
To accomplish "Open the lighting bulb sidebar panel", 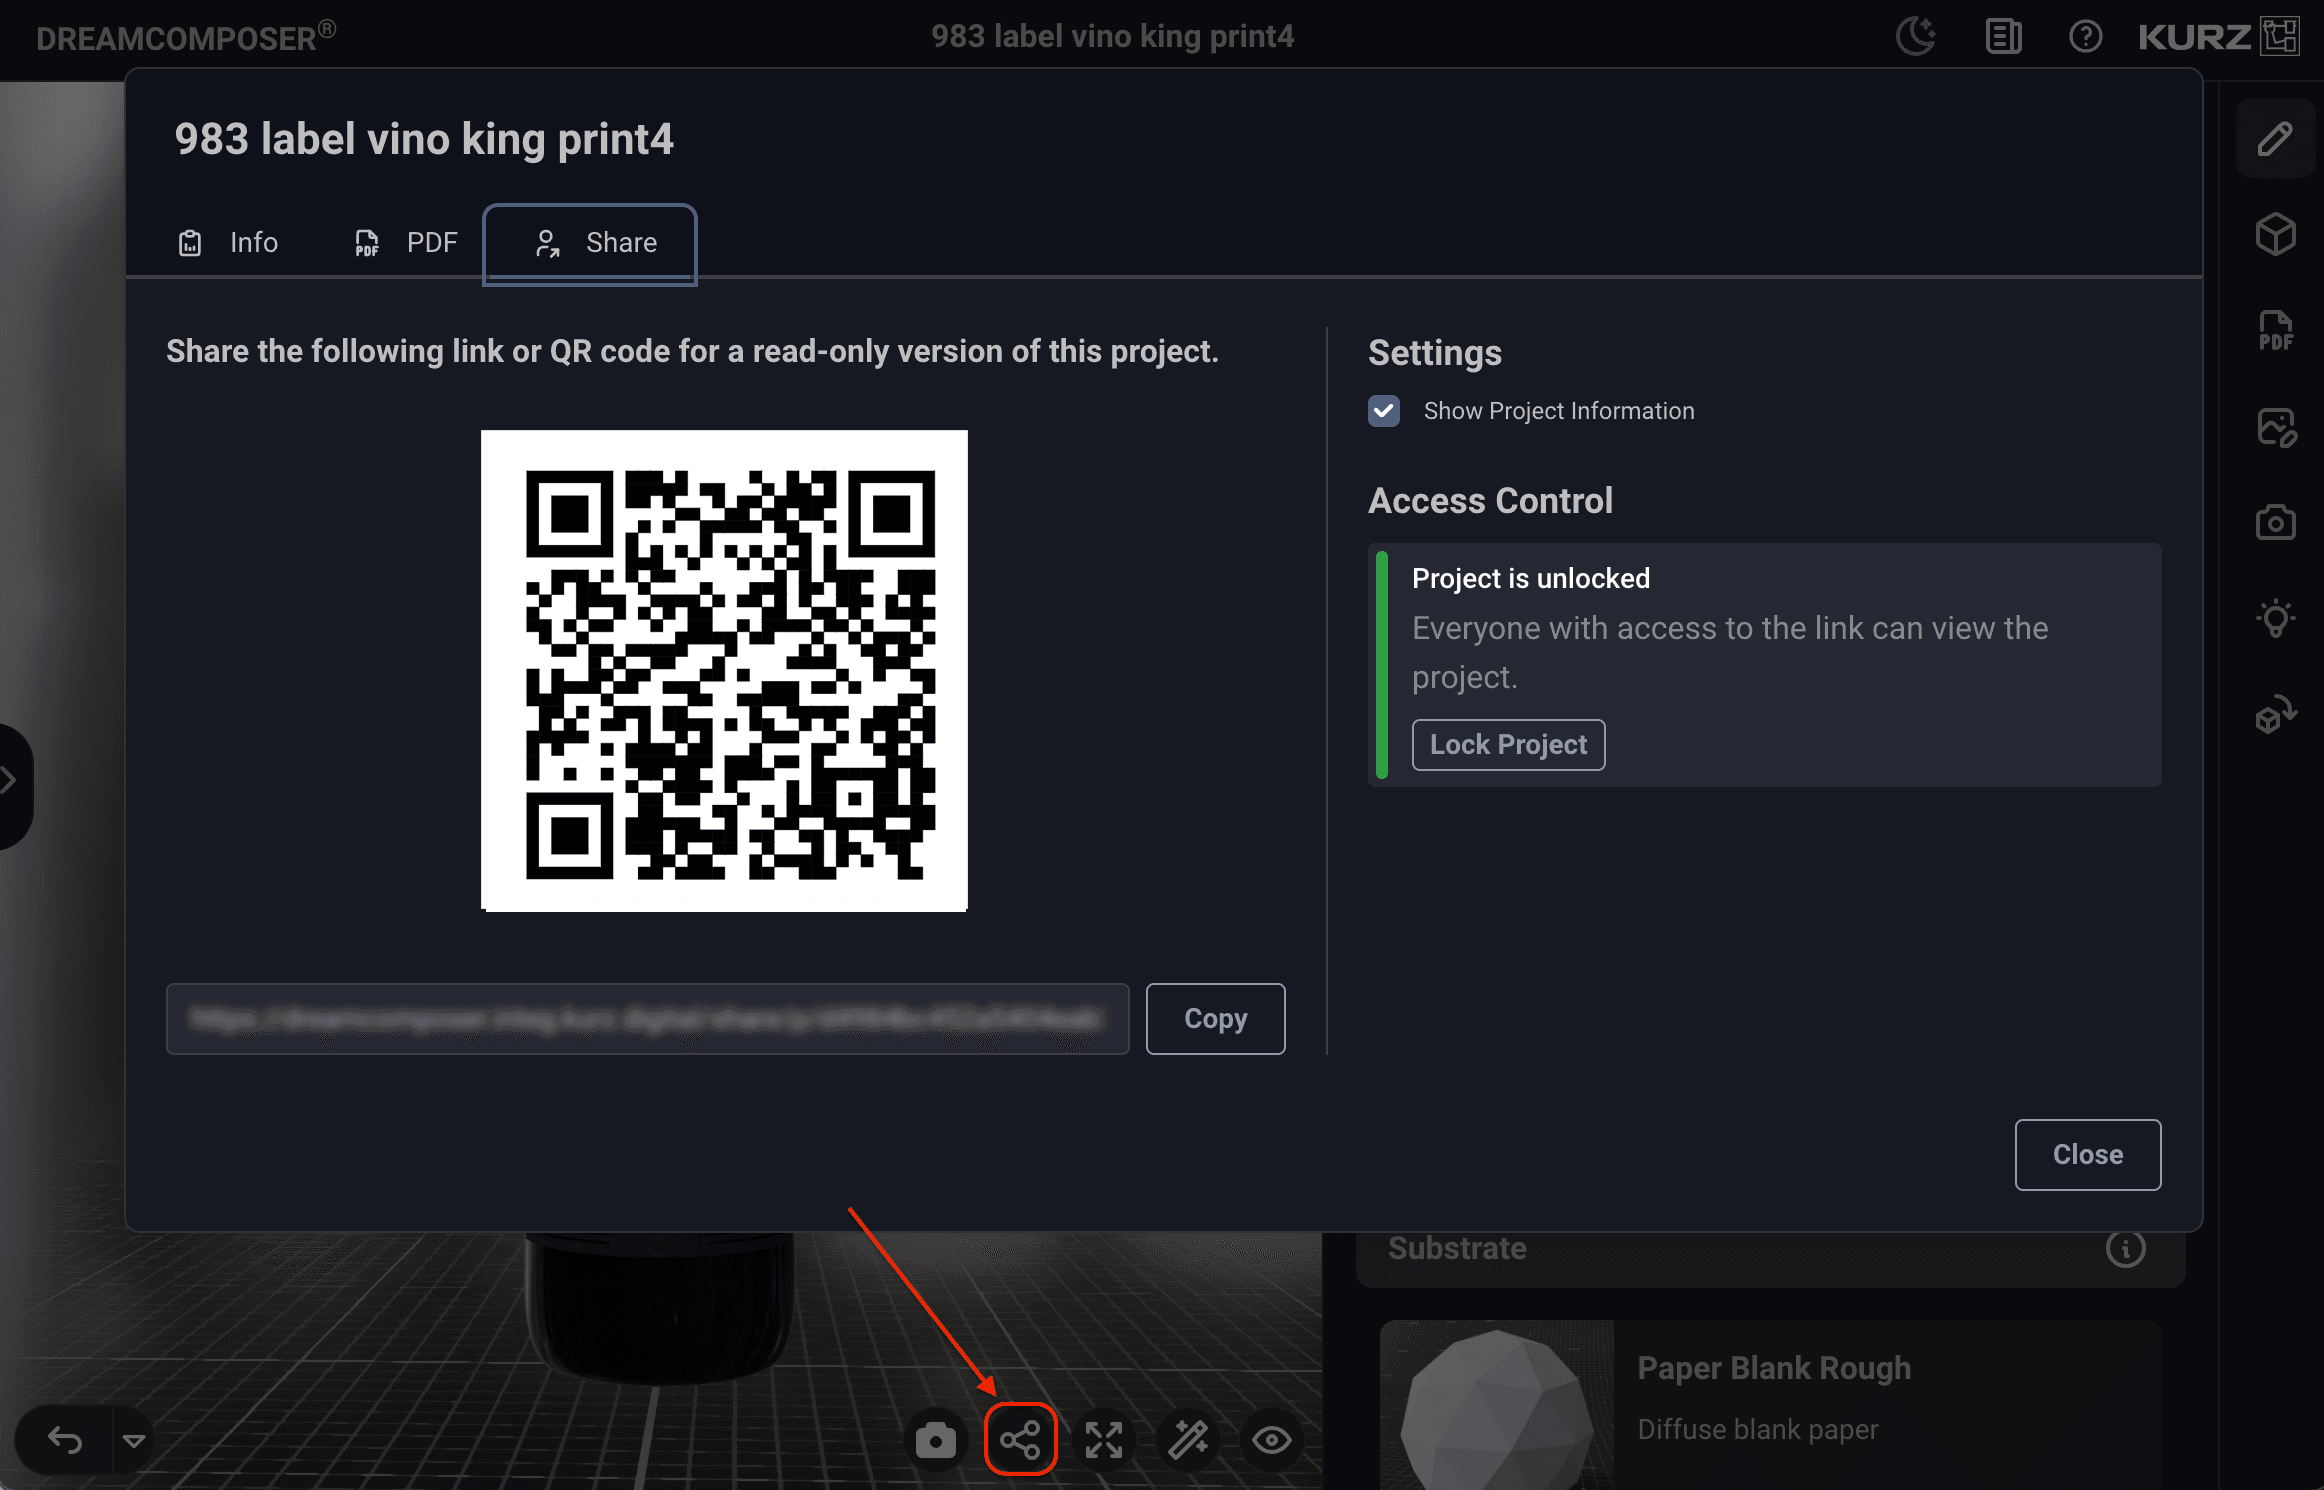I will tap(2275, 618).
